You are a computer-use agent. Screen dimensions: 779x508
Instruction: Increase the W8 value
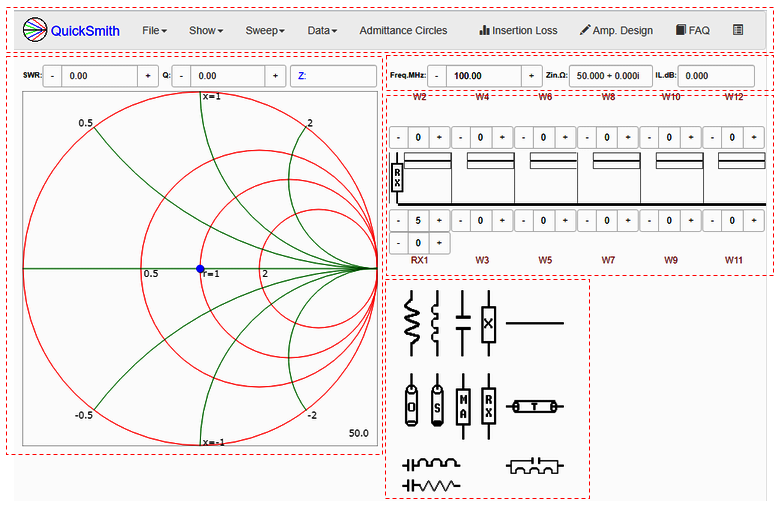pyautogui.click(x=628, y=138)
